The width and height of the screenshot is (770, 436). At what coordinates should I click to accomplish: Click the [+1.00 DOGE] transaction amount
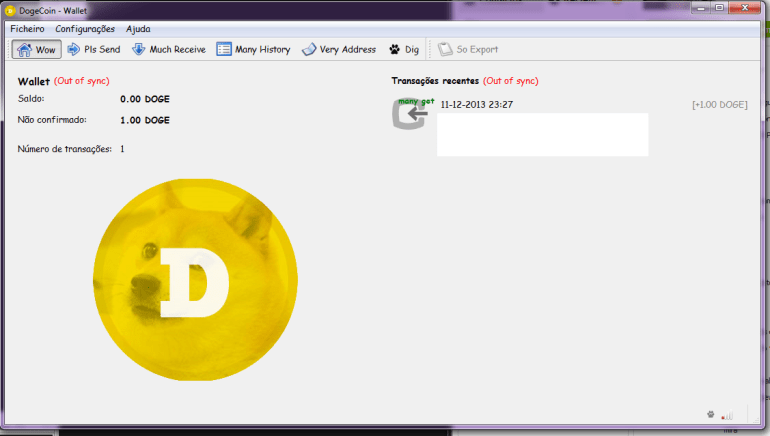click(719, 104)
